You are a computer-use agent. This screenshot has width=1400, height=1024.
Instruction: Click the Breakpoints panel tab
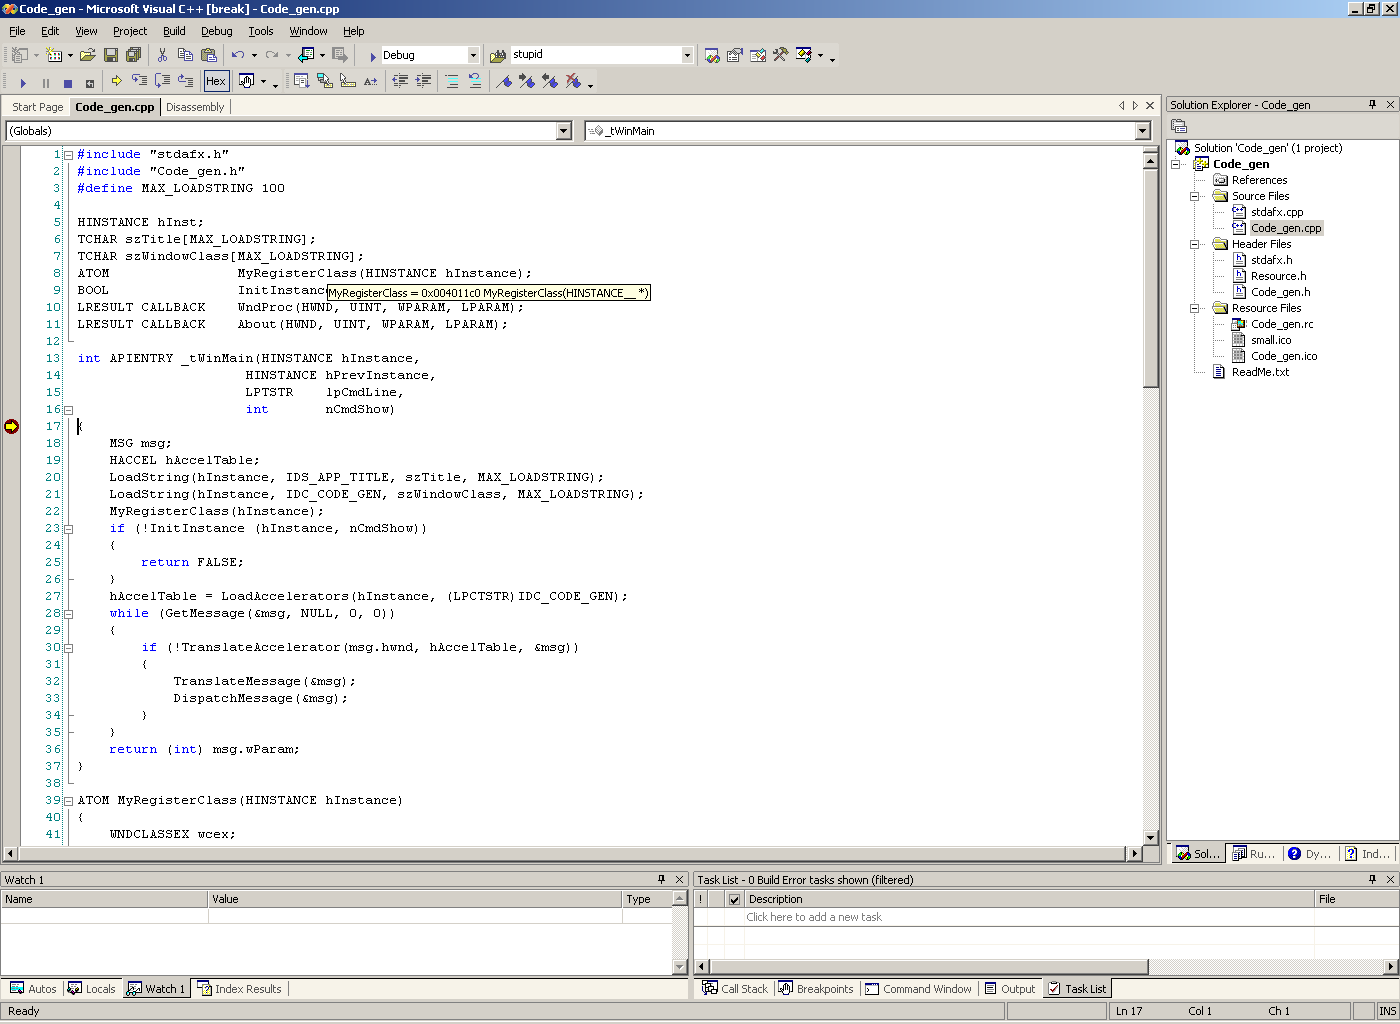point(816,989)
